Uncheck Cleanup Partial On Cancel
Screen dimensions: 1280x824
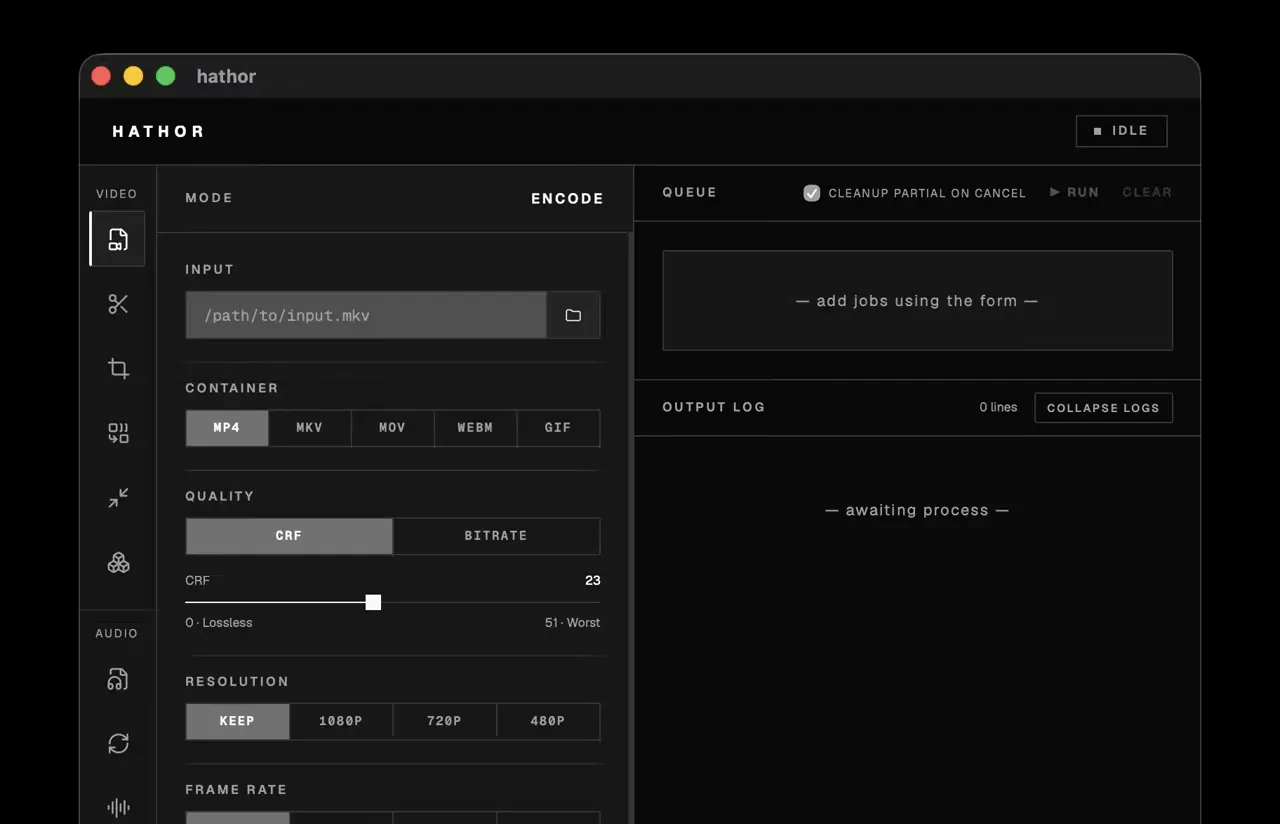click(811, 193)
